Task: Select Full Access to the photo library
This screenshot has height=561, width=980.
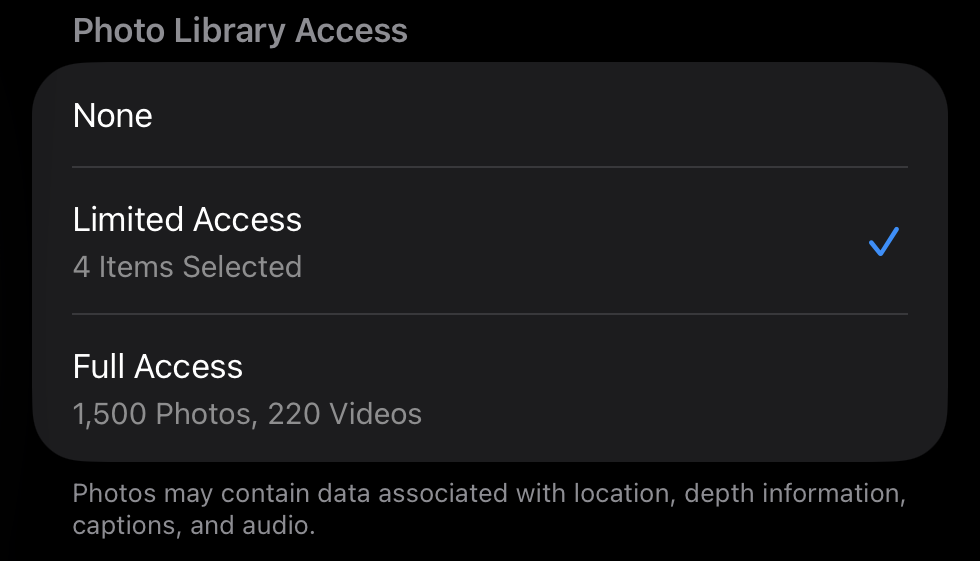Action: coord(490,387)
